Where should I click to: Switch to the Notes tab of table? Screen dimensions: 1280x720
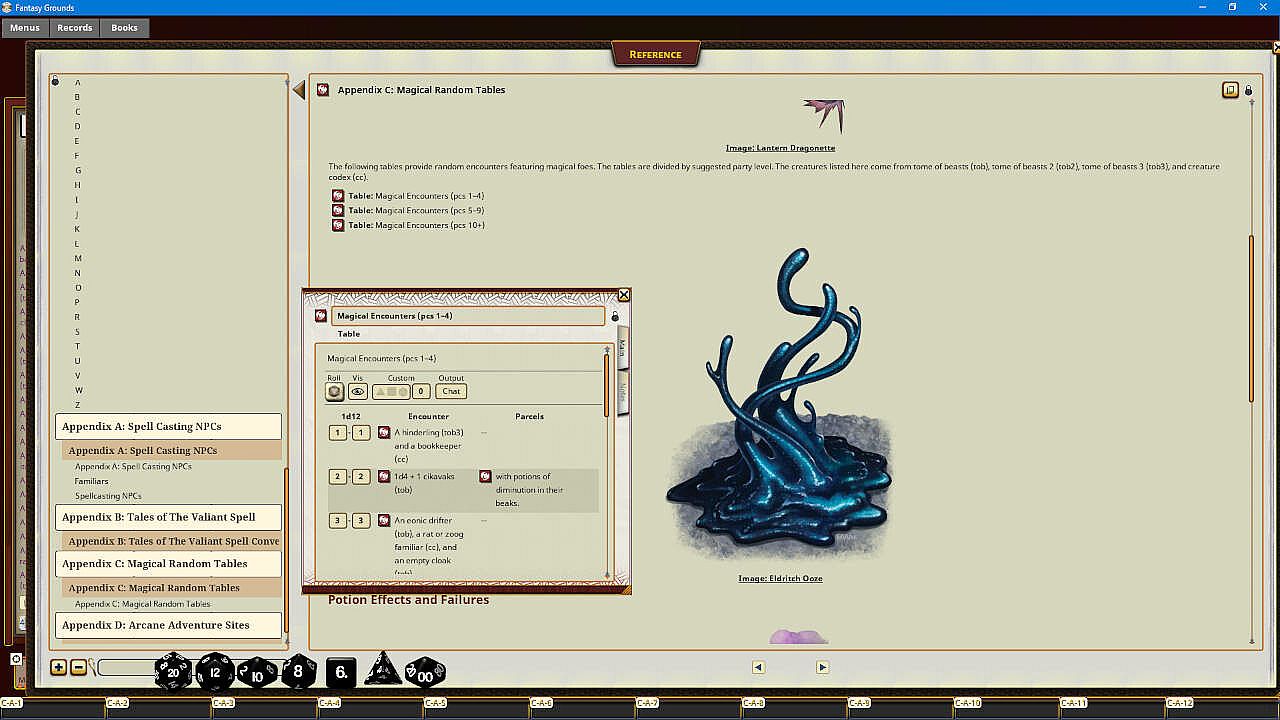tap(623, 391)
